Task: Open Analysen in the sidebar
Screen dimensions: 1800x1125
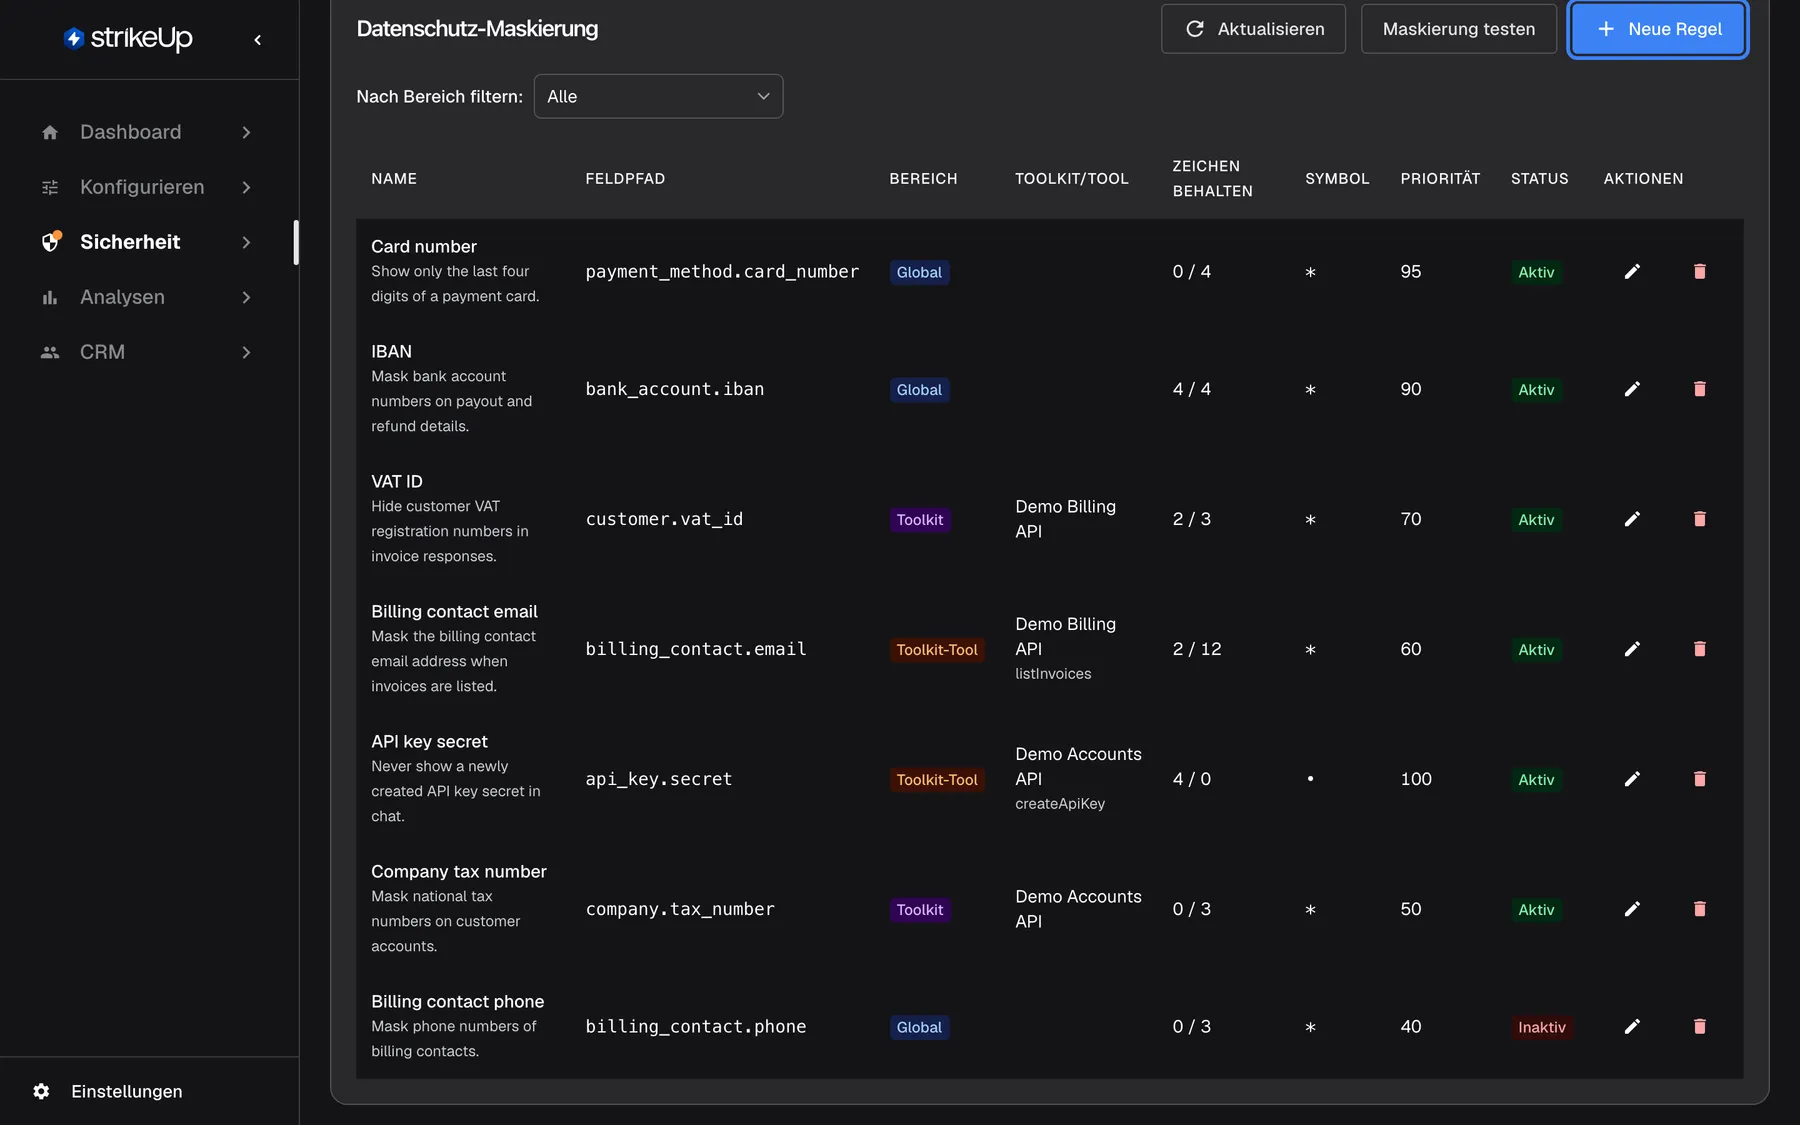Action: point(122,297)
